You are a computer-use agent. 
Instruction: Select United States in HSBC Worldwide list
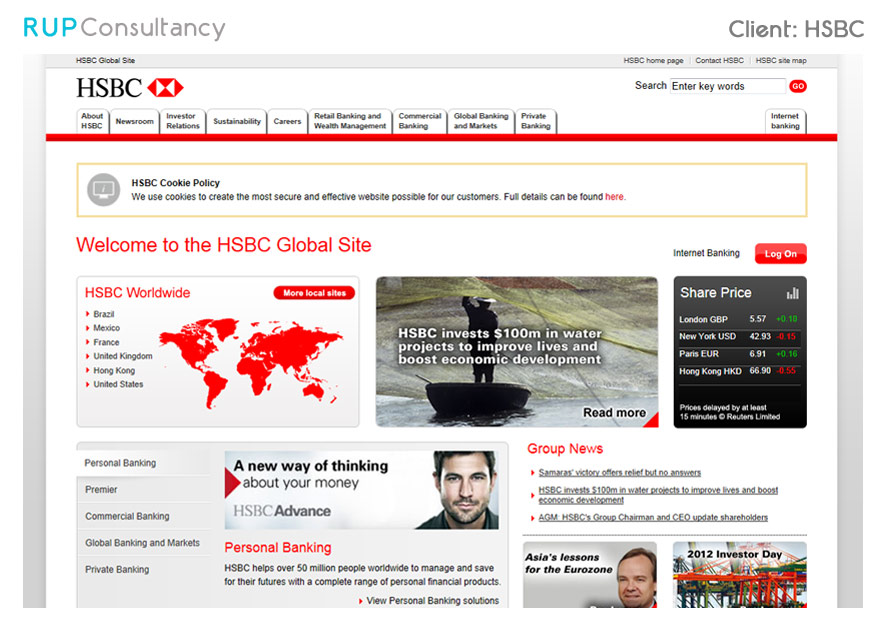click(118, 384)
